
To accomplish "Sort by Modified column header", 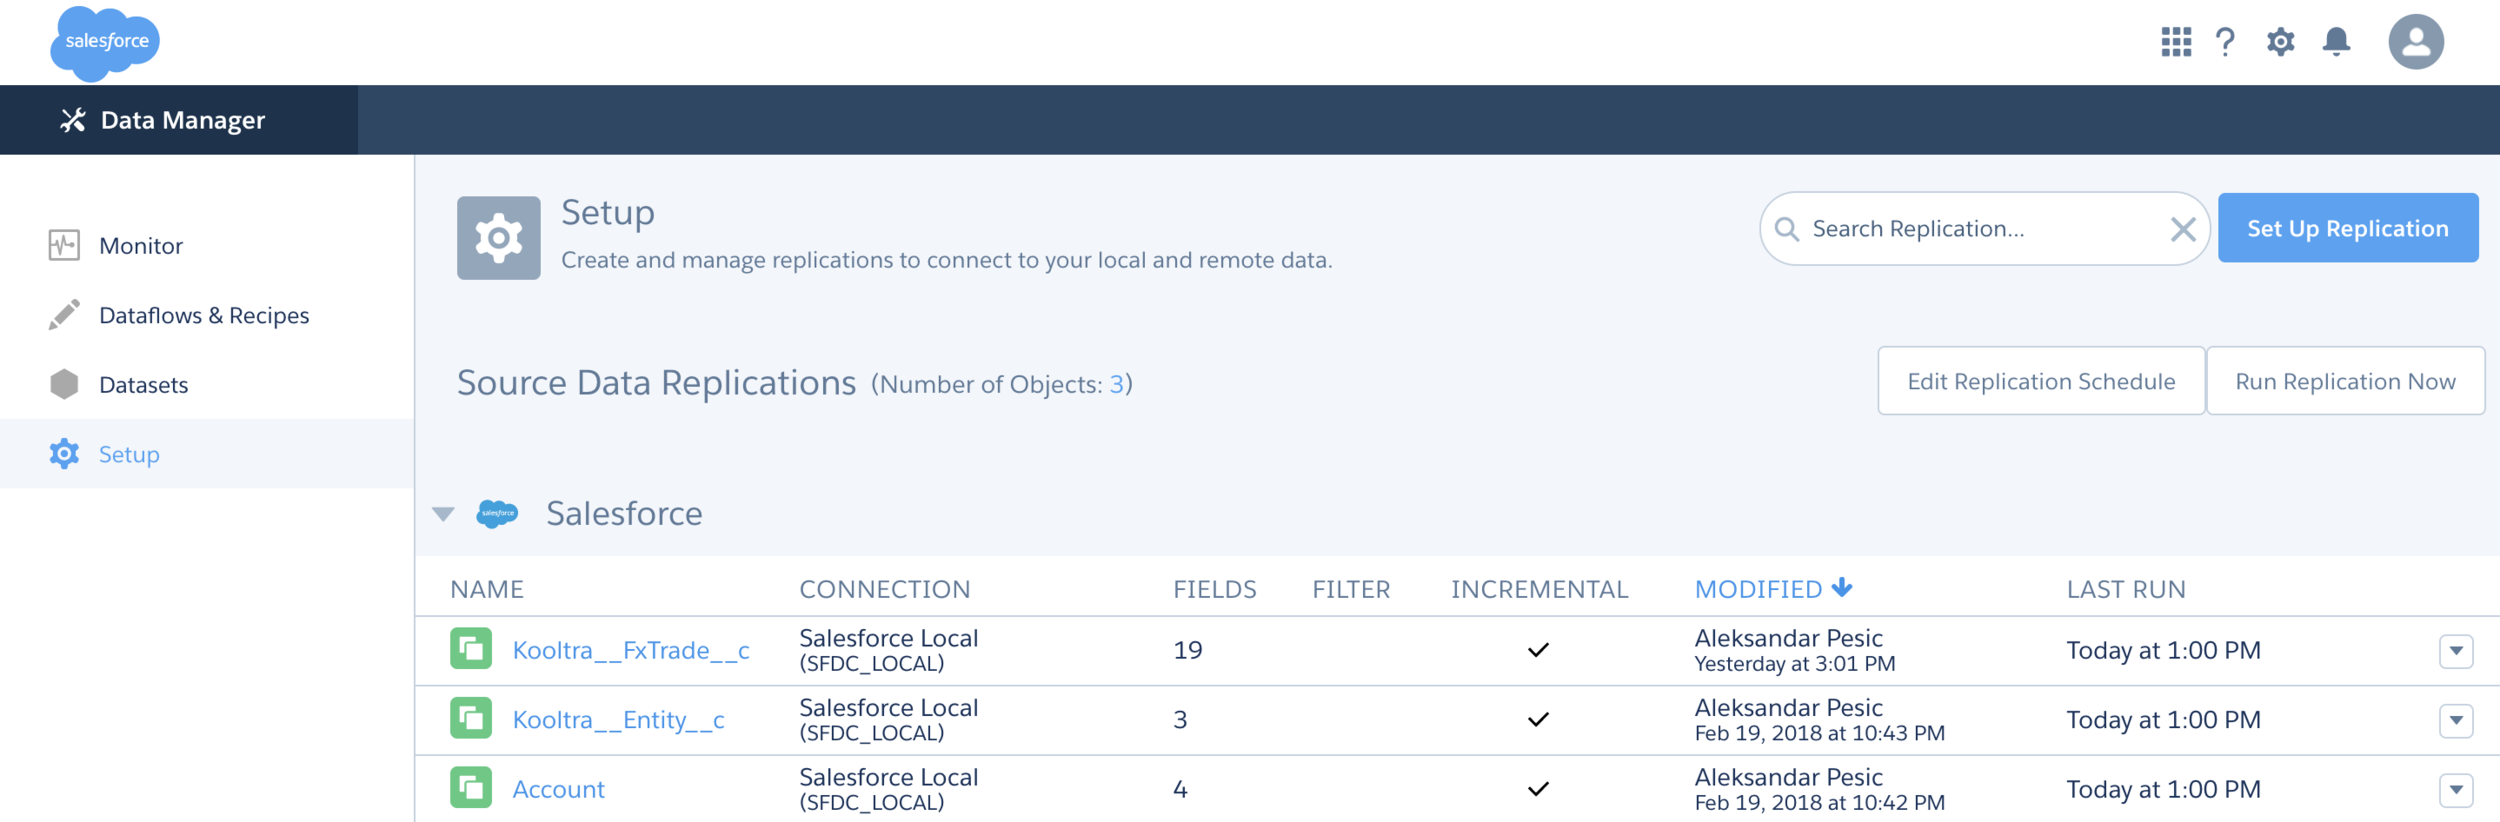I will pos(1759,589).
